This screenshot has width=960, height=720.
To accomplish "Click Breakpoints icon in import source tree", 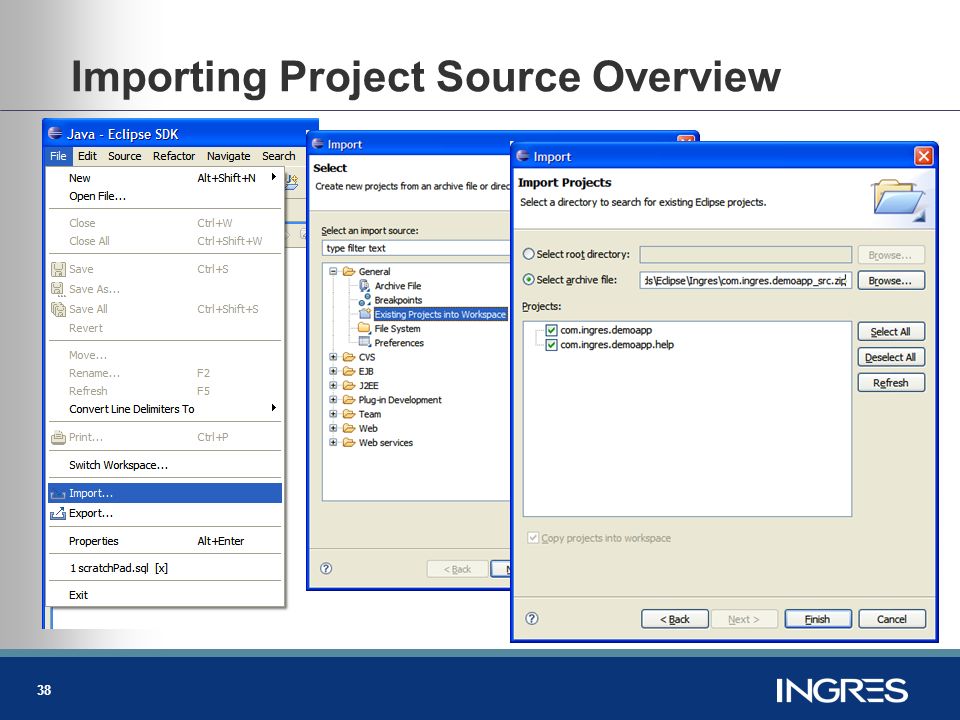I will pyautogui.click(x=364, y=299).
